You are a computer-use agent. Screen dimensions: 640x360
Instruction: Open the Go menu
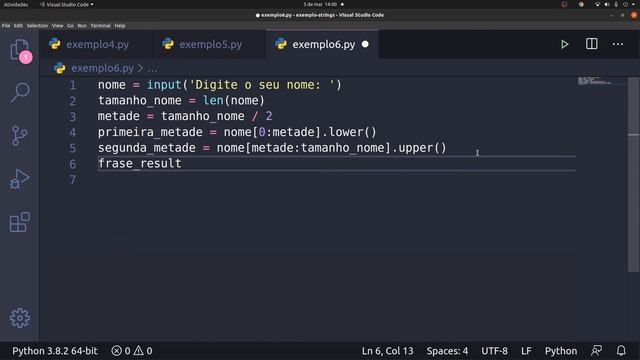click(70, 25)
